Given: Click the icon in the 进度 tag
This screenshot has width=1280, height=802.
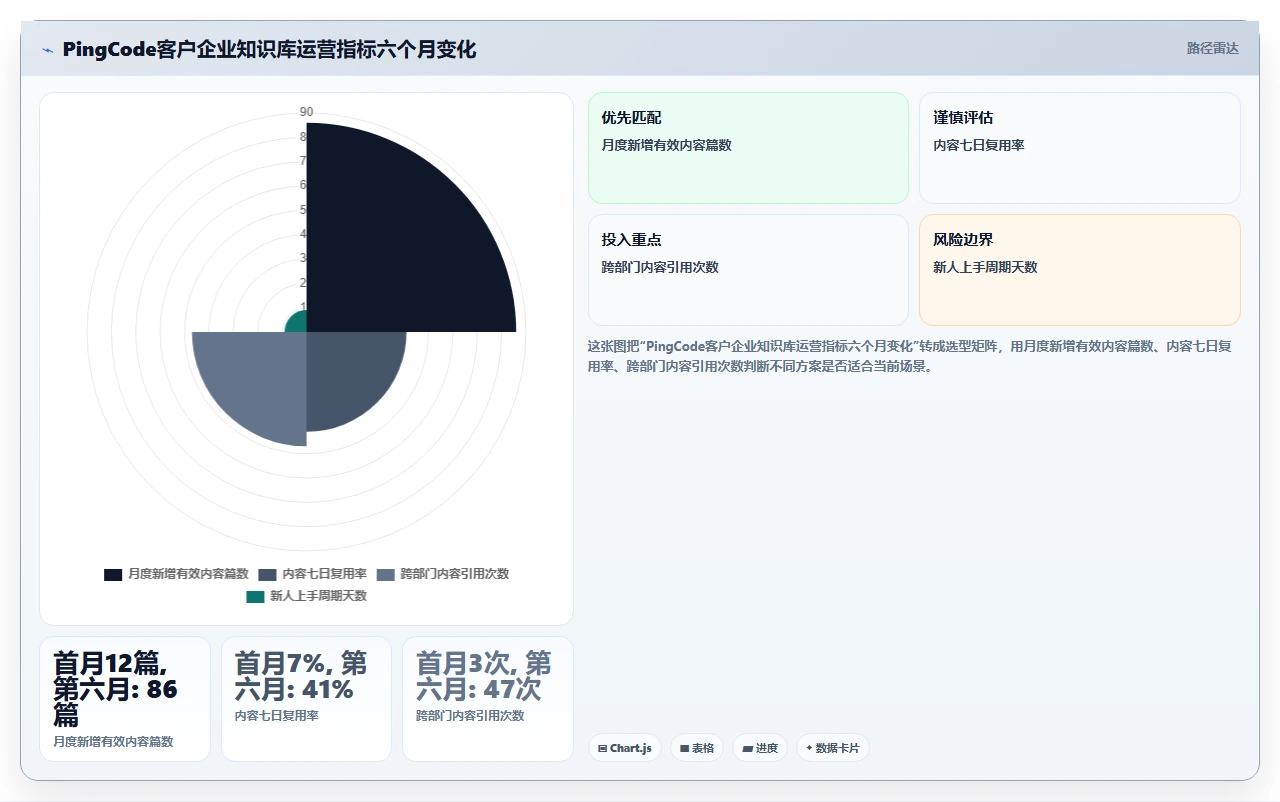Looking at the screenshot, I should [x=747, y=748].
